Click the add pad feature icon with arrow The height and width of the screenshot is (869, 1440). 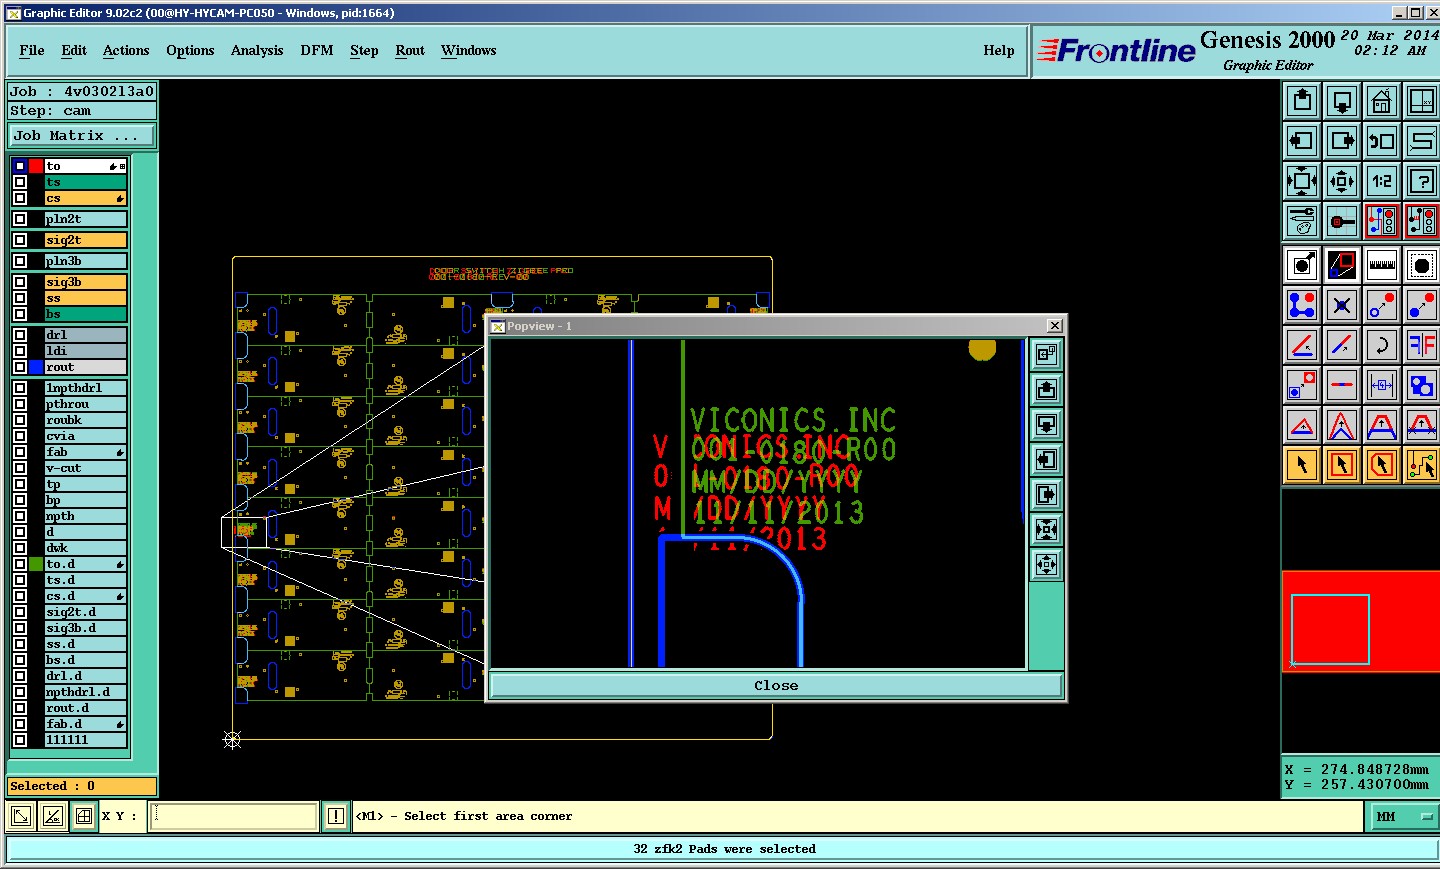point(1302,265)
